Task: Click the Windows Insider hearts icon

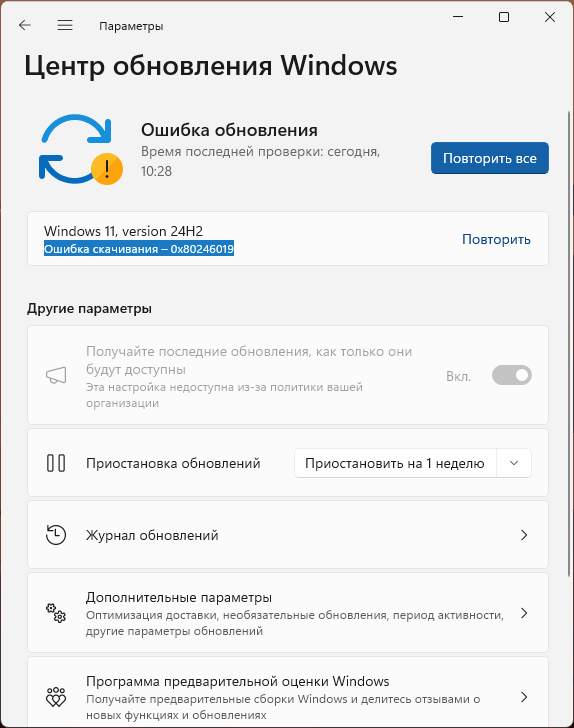Action: [56, 697]
